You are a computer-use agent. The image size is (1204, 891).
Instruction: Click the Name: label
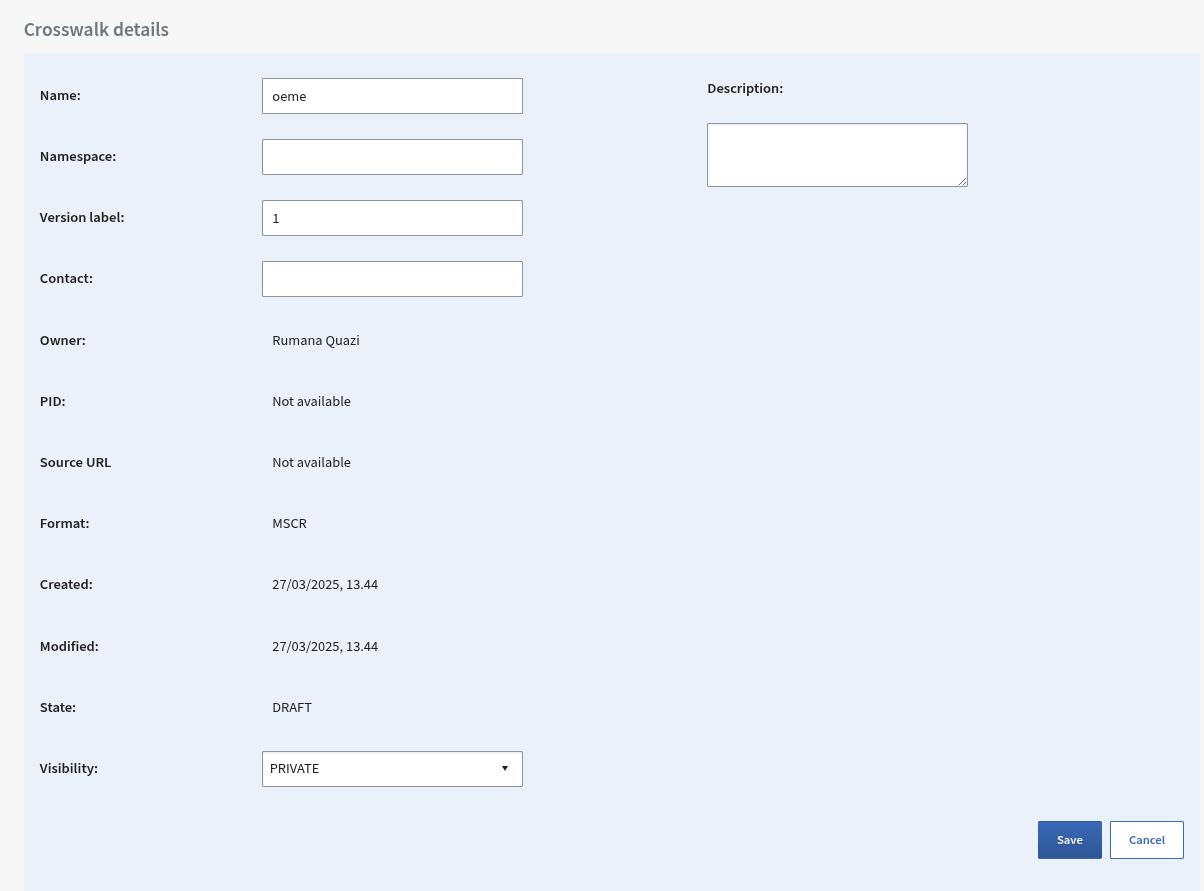pyautogui.click(x=60, y=95)
